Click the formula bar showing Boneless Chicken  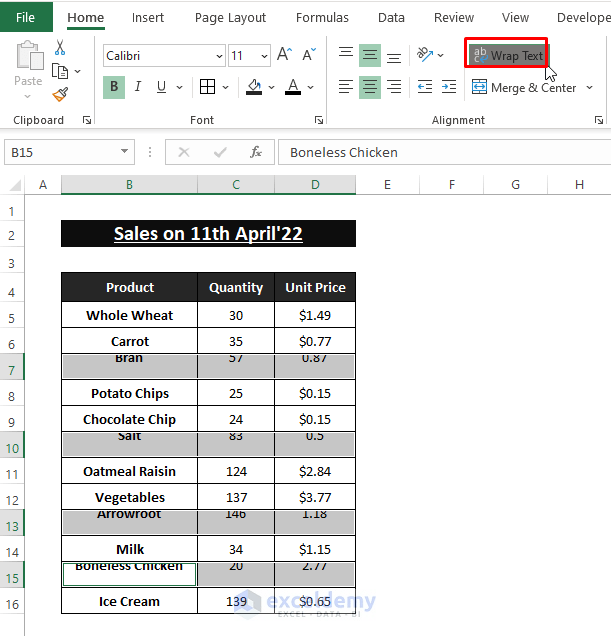445,153
